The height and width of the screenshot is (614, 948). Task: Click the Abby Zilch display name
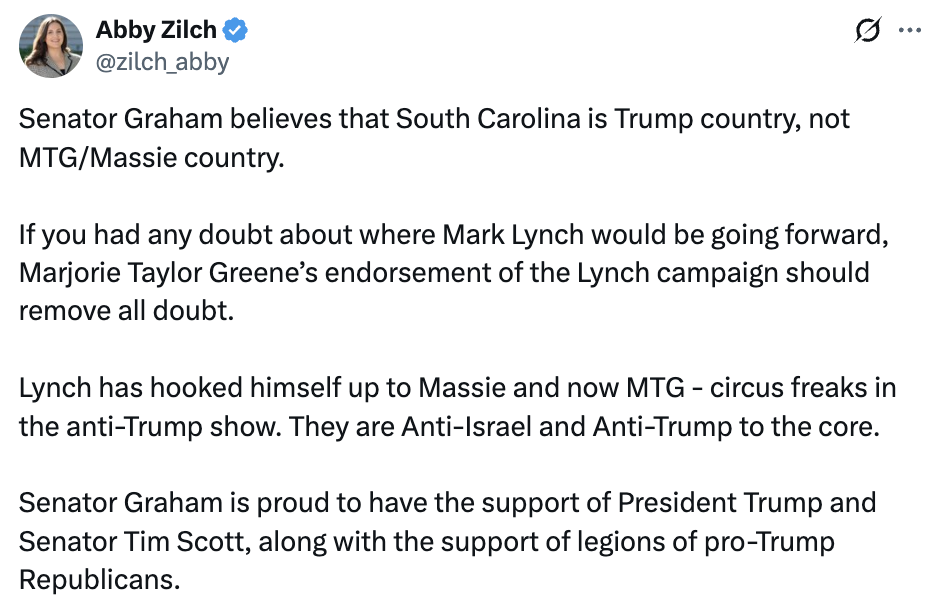pos(156,30)
